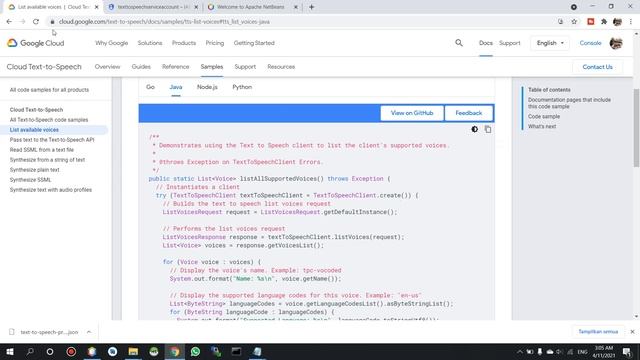Screen dimensions: 640x360
Task: Close the texttospeechserviceaccount tab
Action: tap(196, 7)
